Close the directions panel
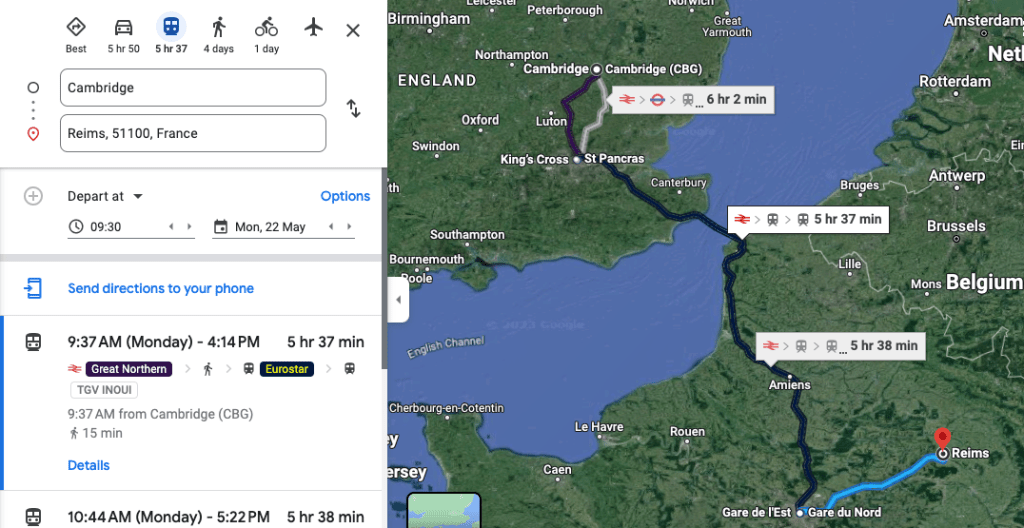The height and width of the screenshot is (528, 1024). click(x=353, y=30)
